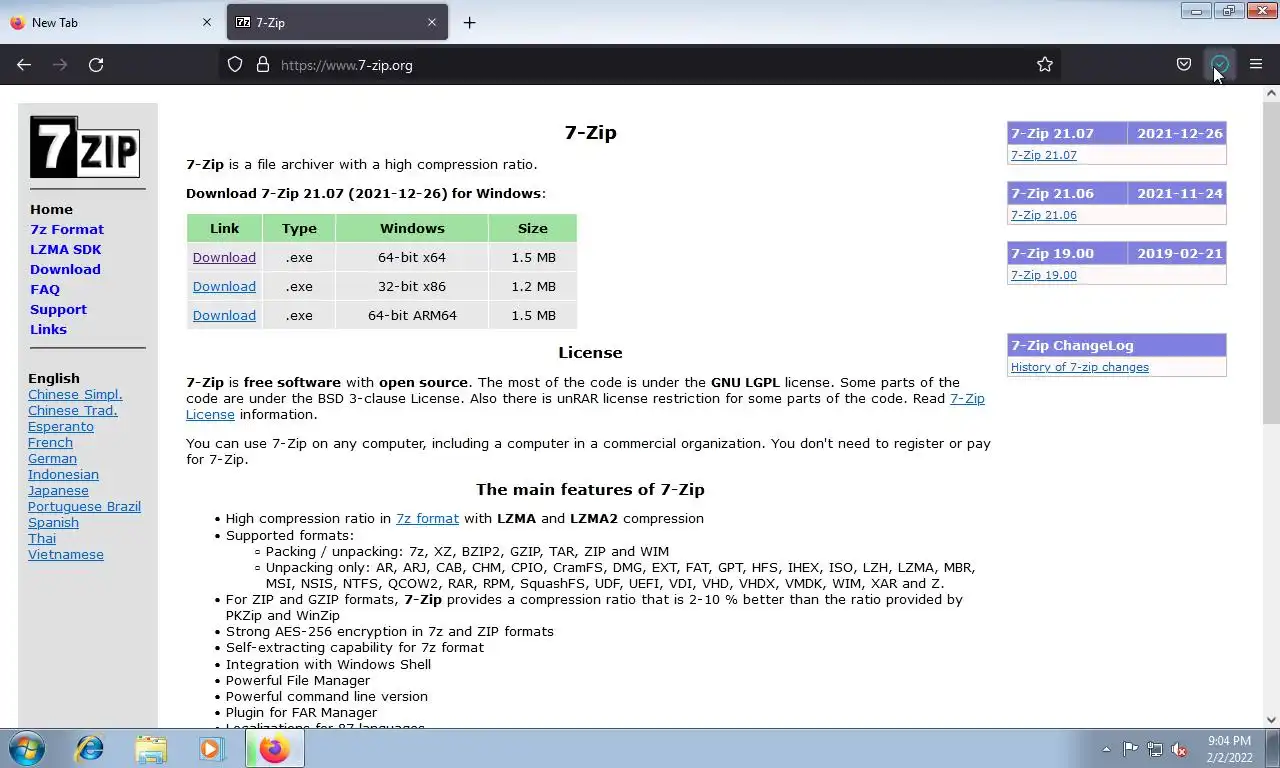Open the Download sidebar link
1280x768 pixels.
65,269
